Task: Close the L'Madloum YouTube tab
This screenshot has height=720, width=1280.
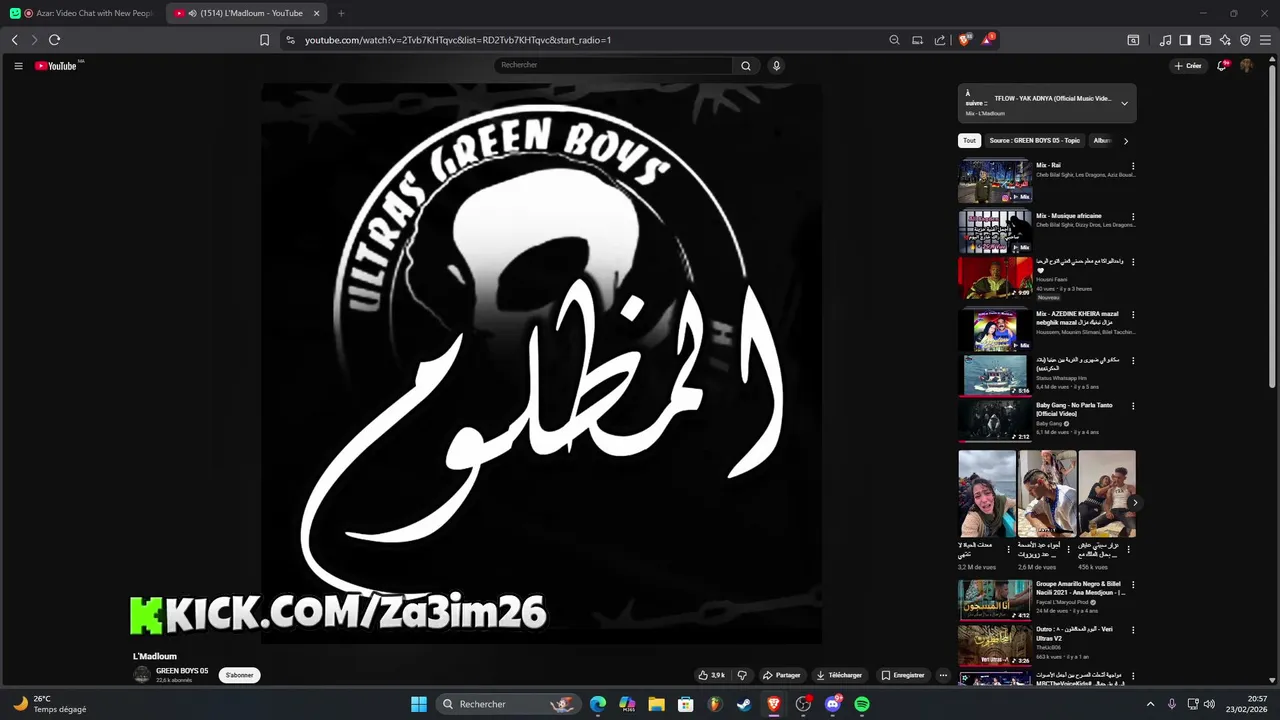Action: [x=316, y=13]
